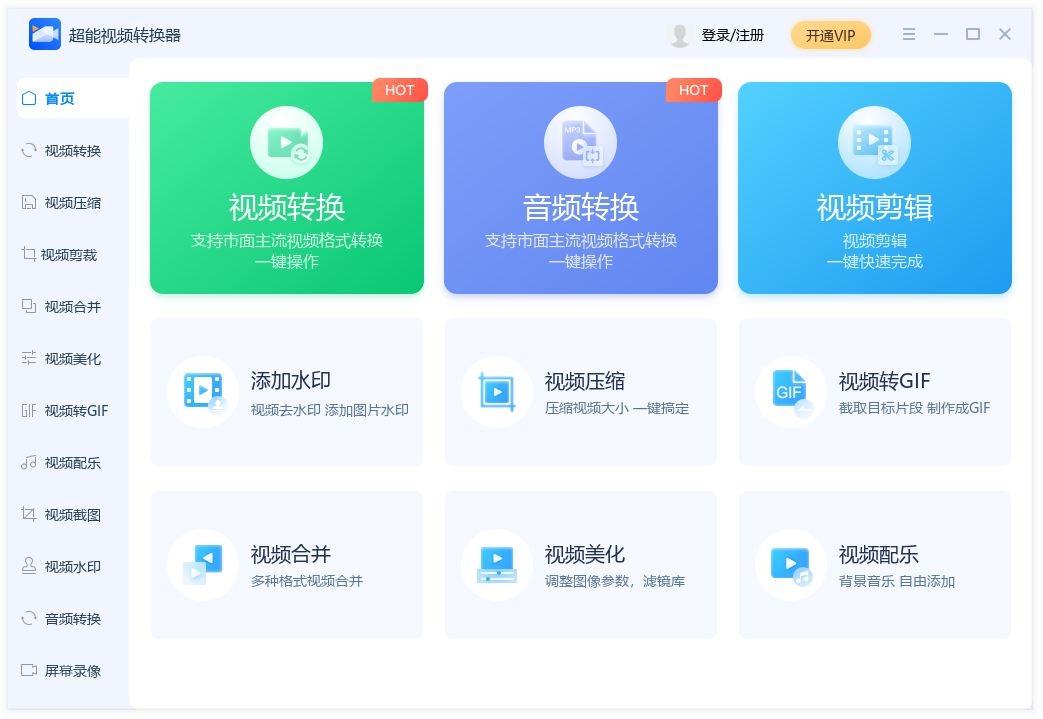Click the 登录/注册 link
The image size is (1043, 719).
coord(732,35)
